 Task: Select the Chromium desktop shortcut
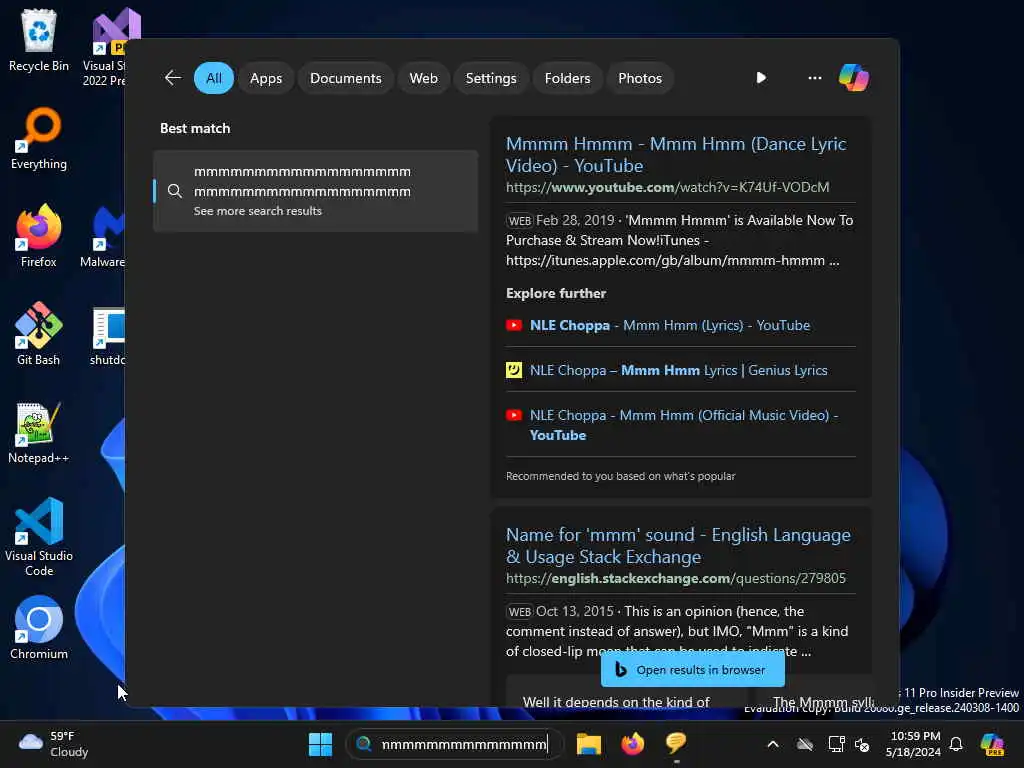(39, 628)
